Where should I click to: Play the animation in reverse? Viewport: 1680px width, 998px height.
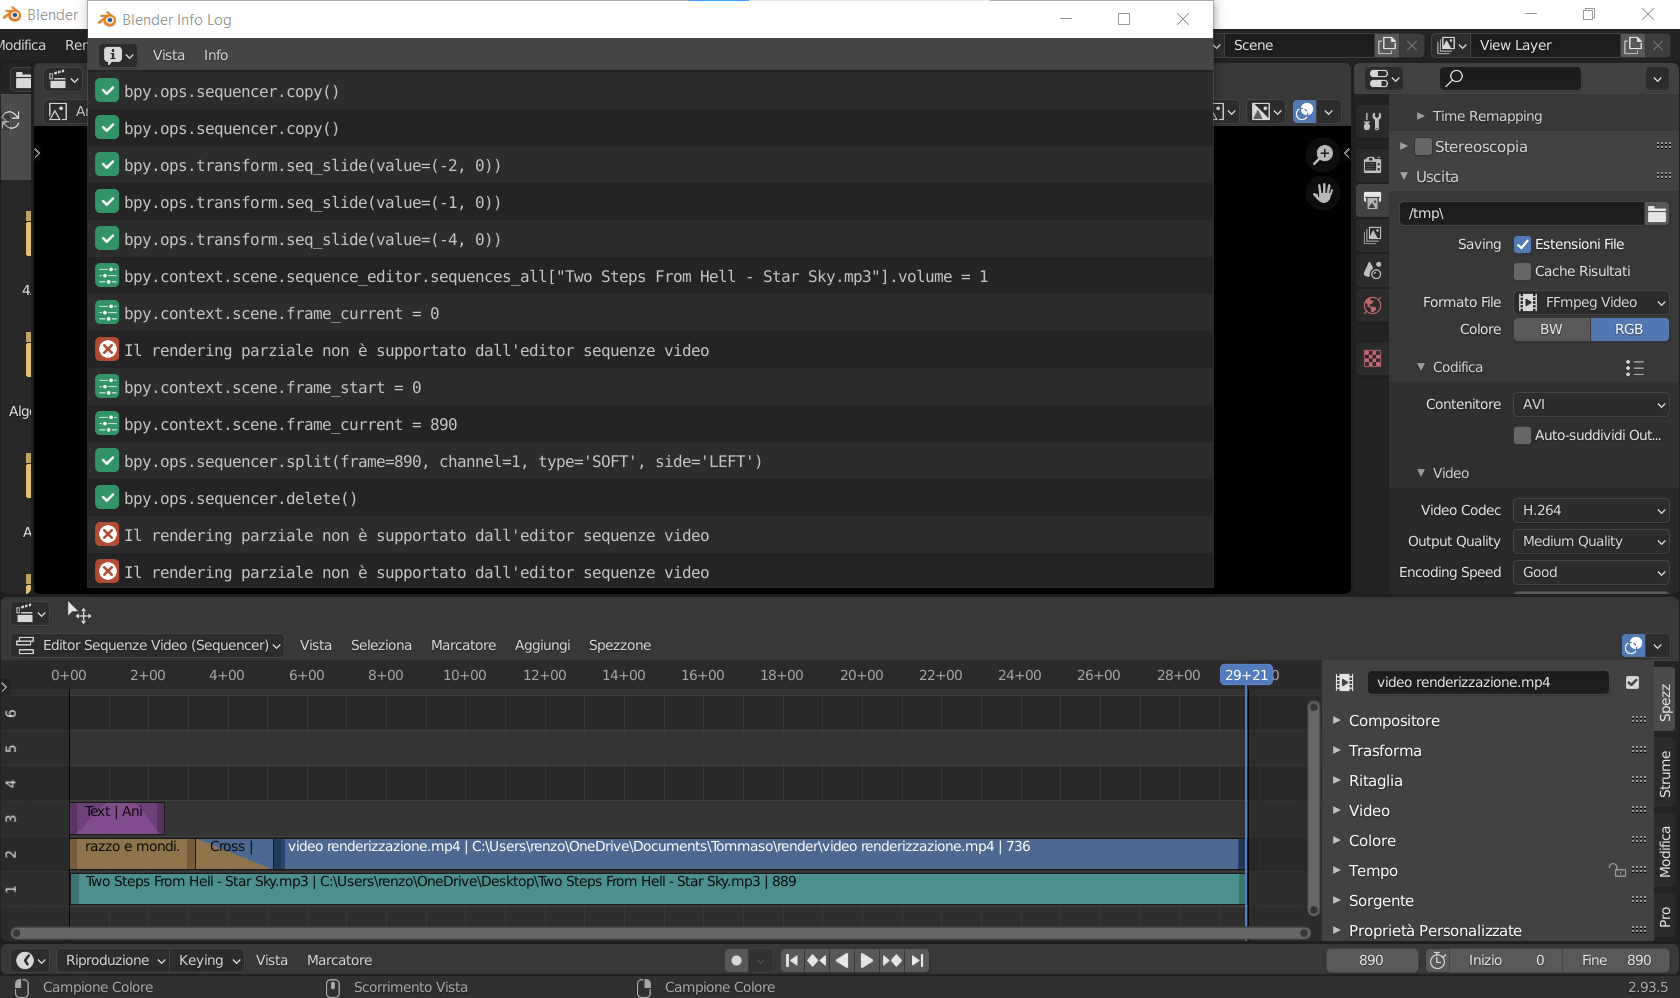coord(842,960)
